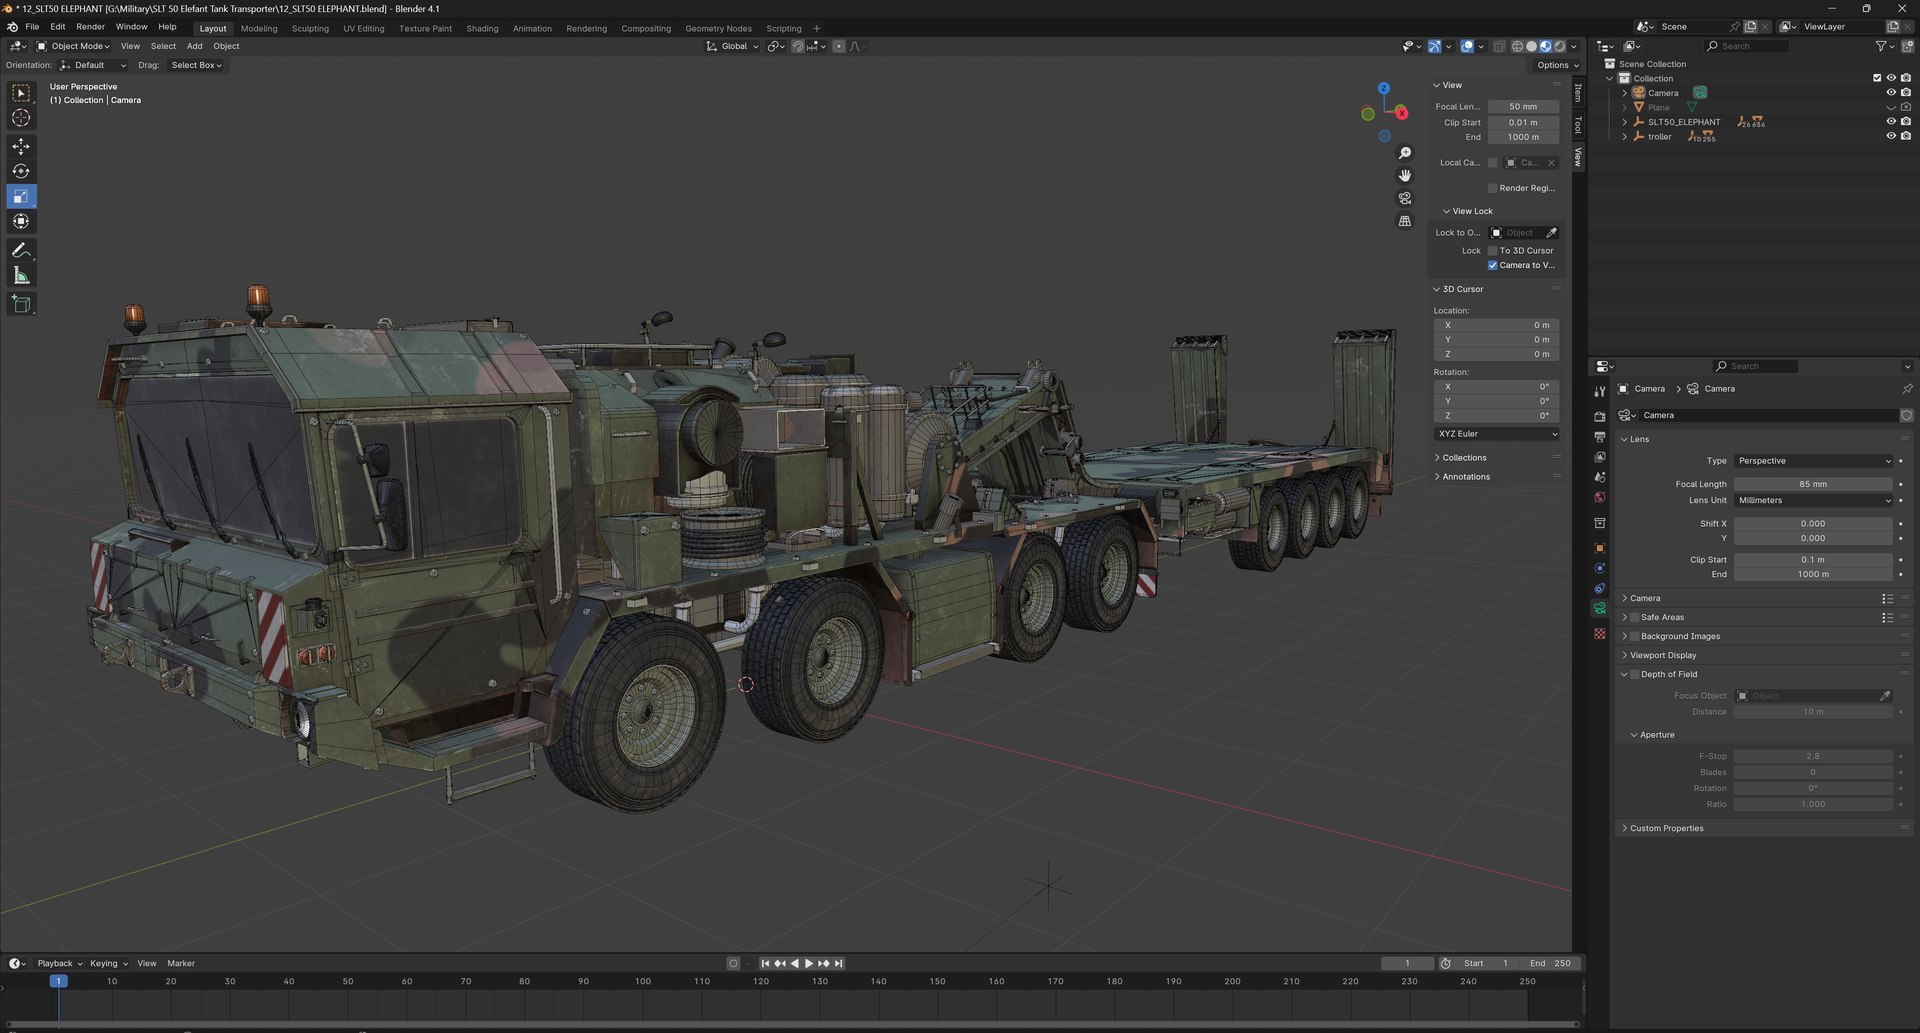
Task: Open the timeline Playback popover
Action: pos(60,964)
